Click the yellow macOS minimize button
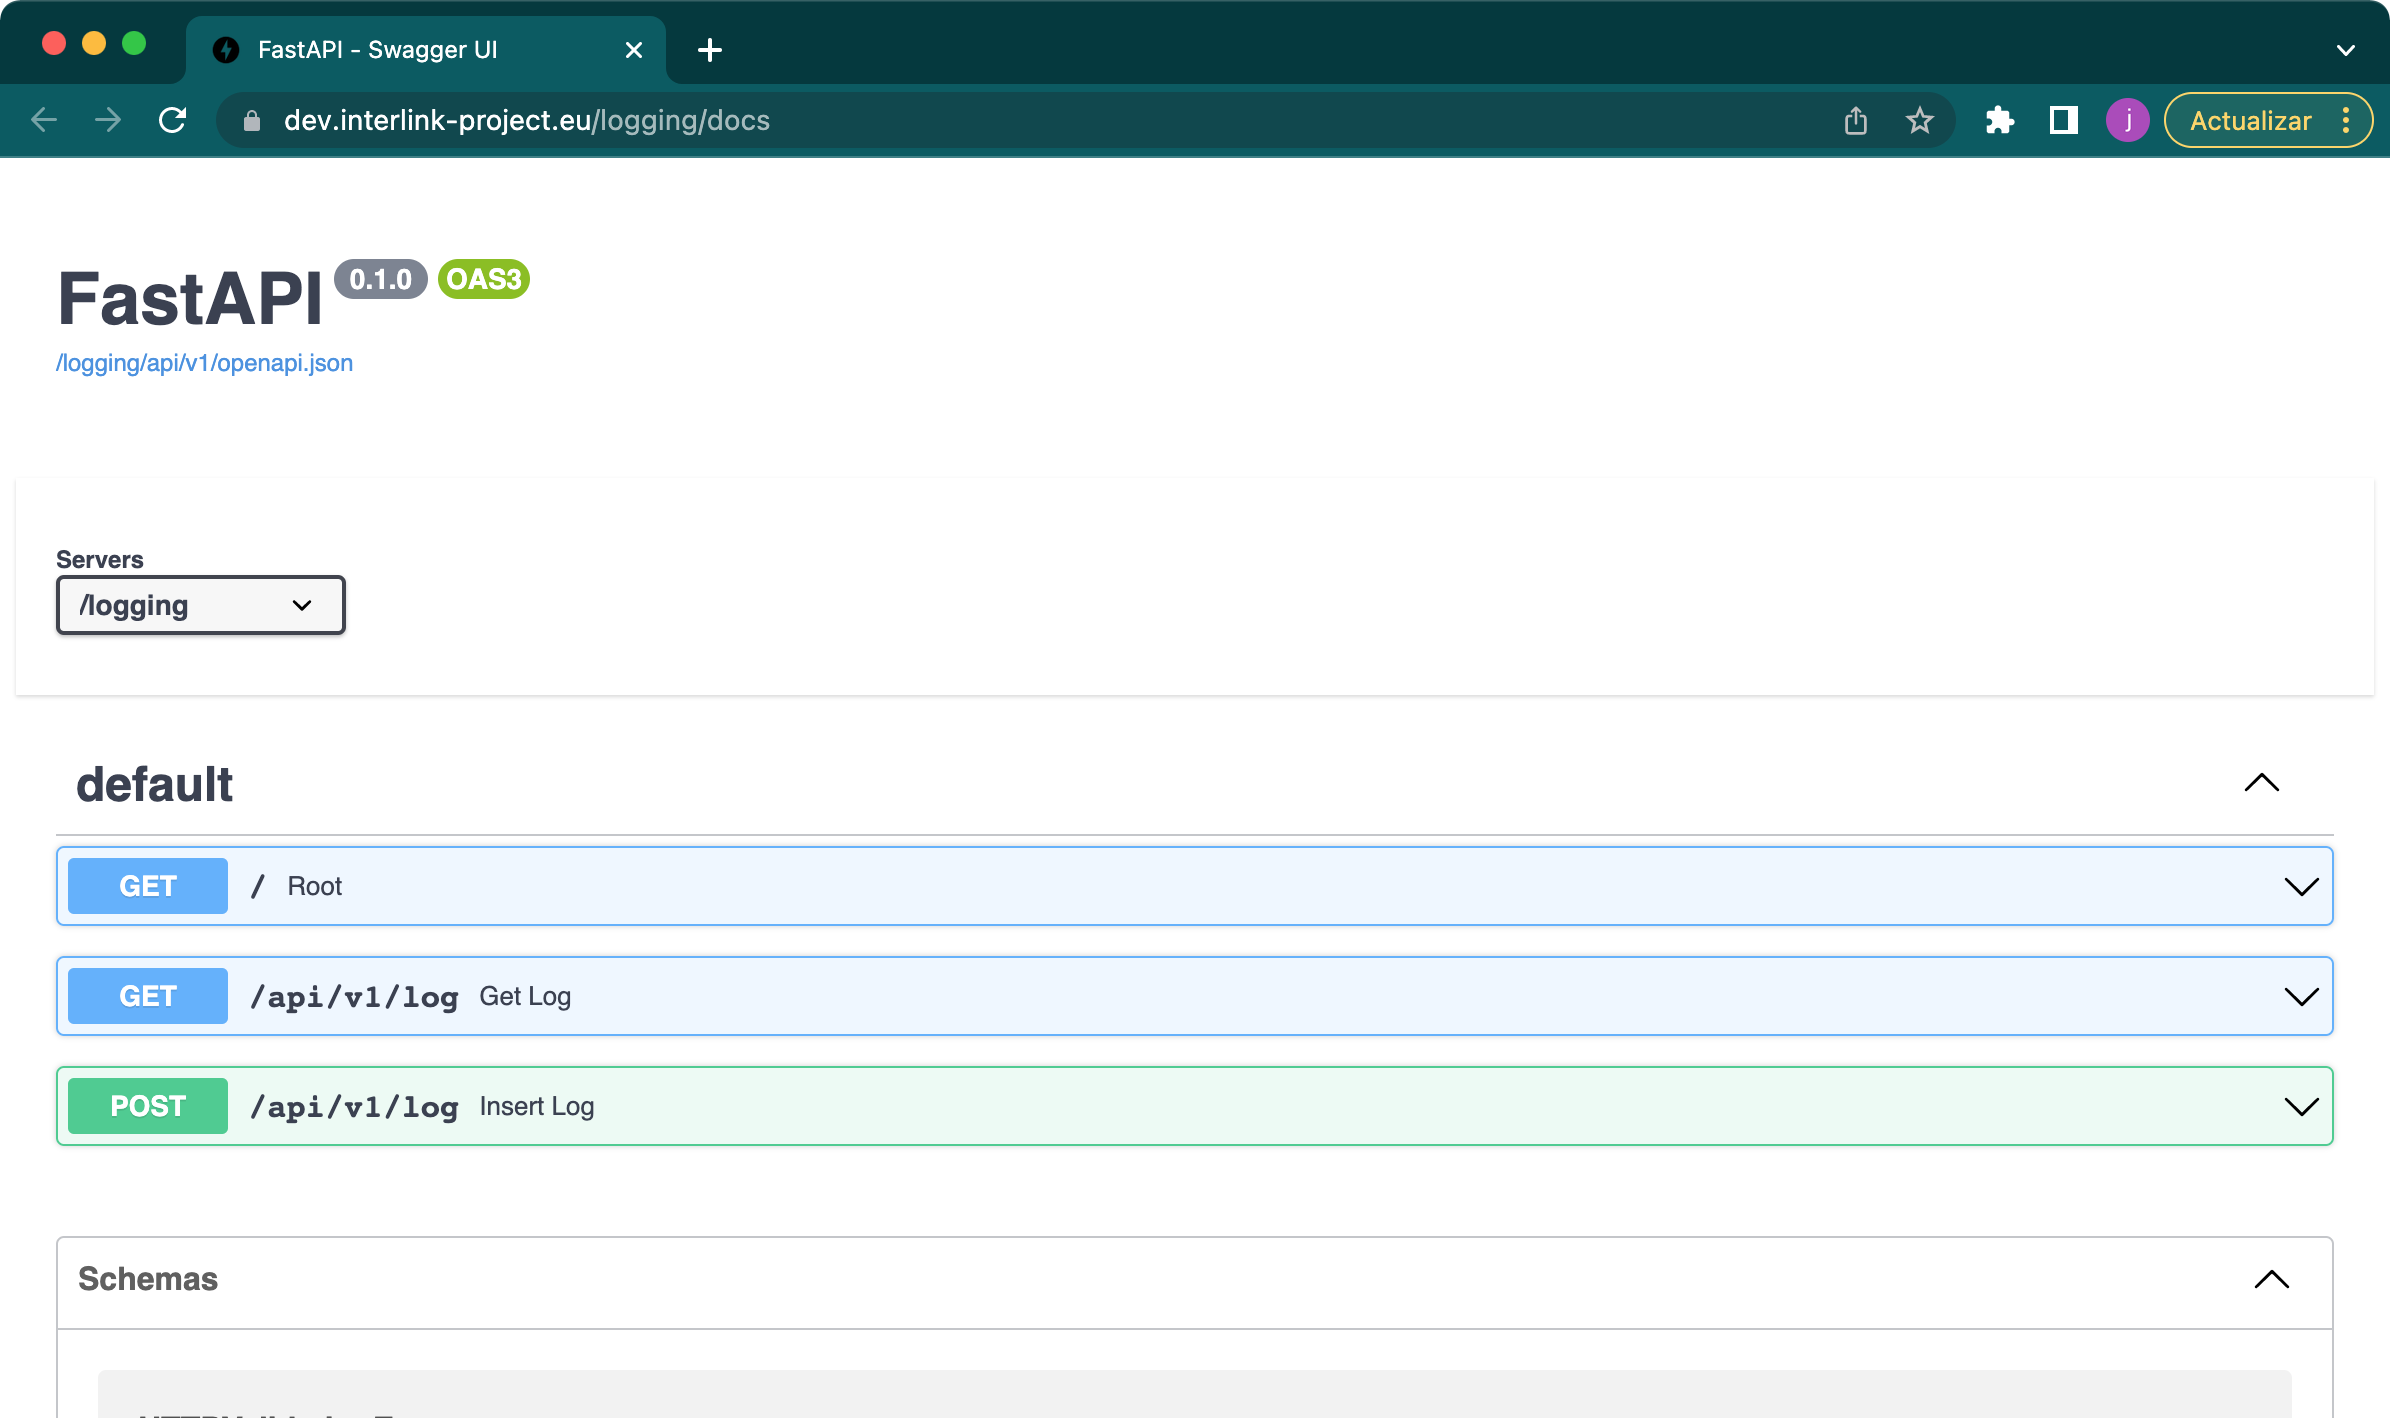The width and height of the screenshot is (2390, 1418). (94, 44)
